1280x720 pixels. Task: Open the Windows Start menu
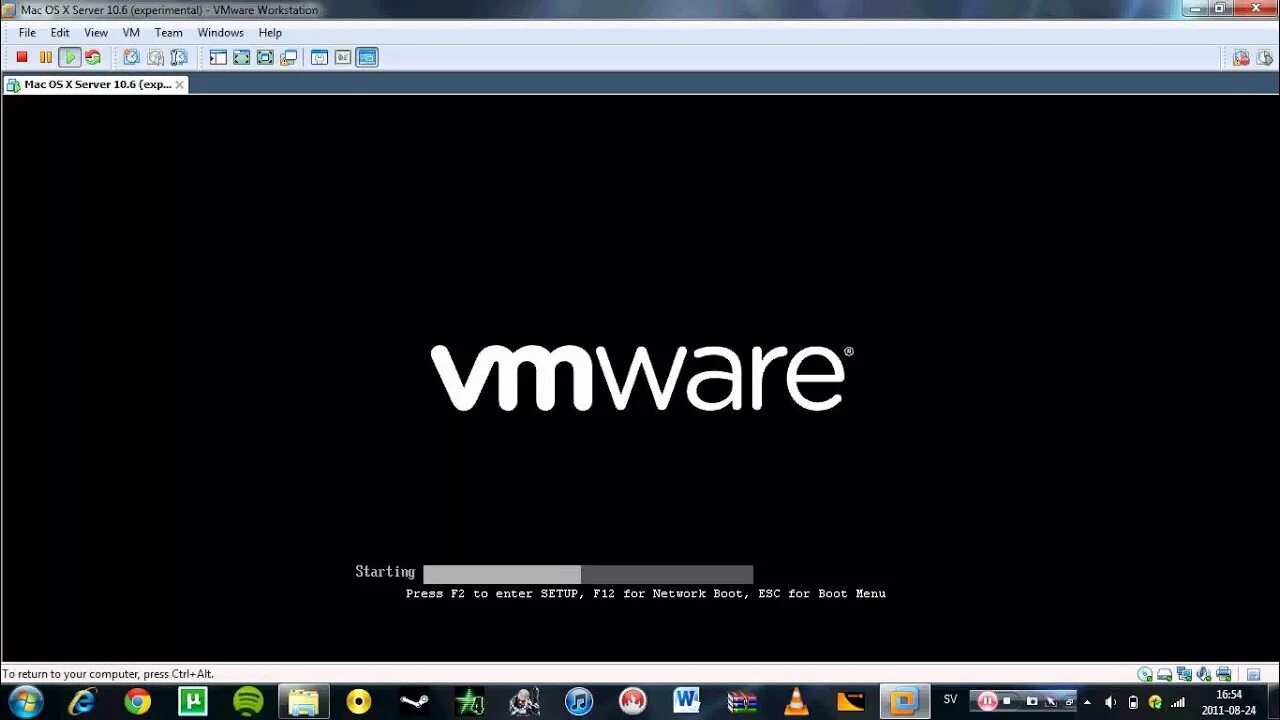26,701
